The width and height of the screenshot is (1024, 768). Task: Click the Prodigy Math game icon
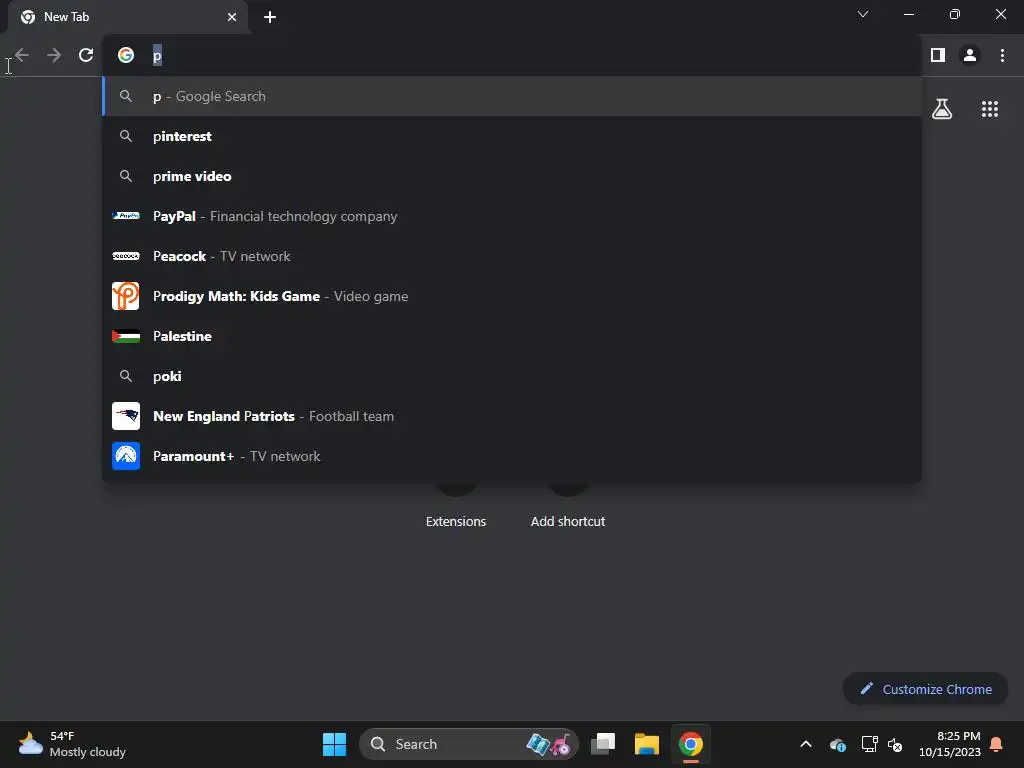pos(126,296)
